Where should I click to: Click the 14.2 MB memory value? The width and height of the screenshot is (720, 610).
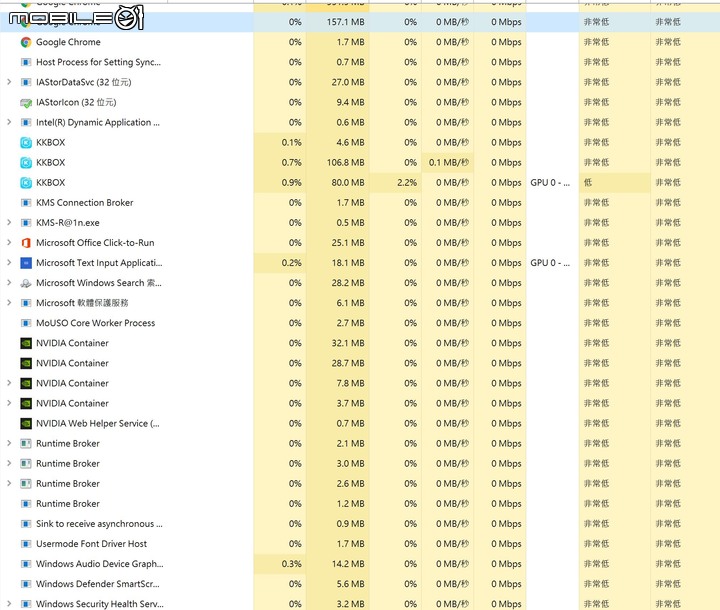[348, 564]
